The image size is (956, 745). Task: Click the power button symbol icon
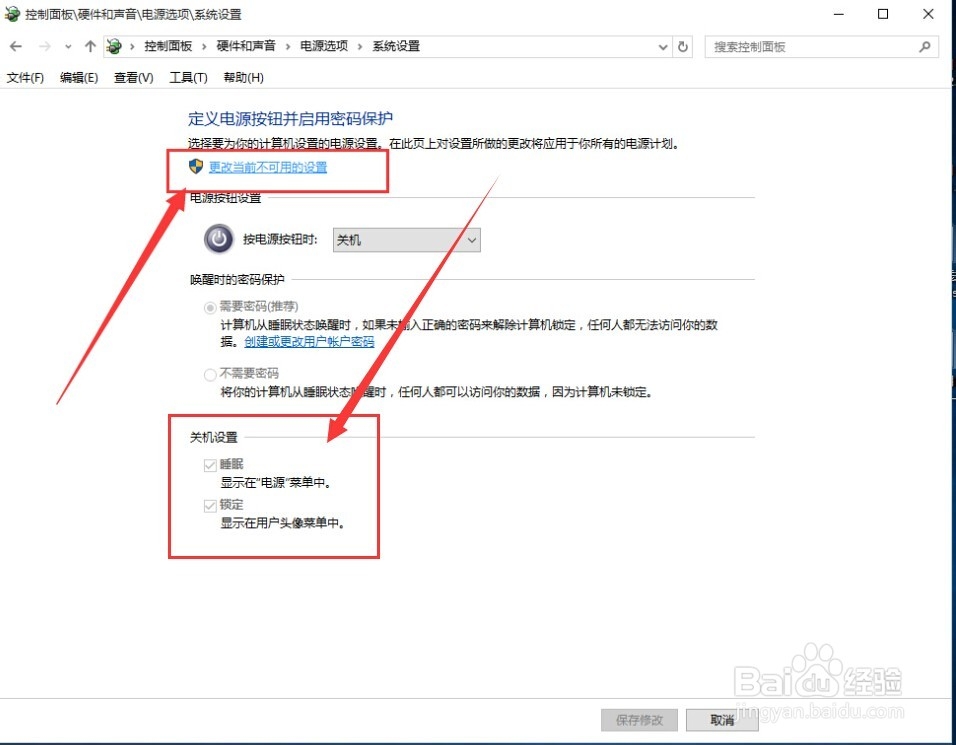pyautogui.click(x=217, y=239)
